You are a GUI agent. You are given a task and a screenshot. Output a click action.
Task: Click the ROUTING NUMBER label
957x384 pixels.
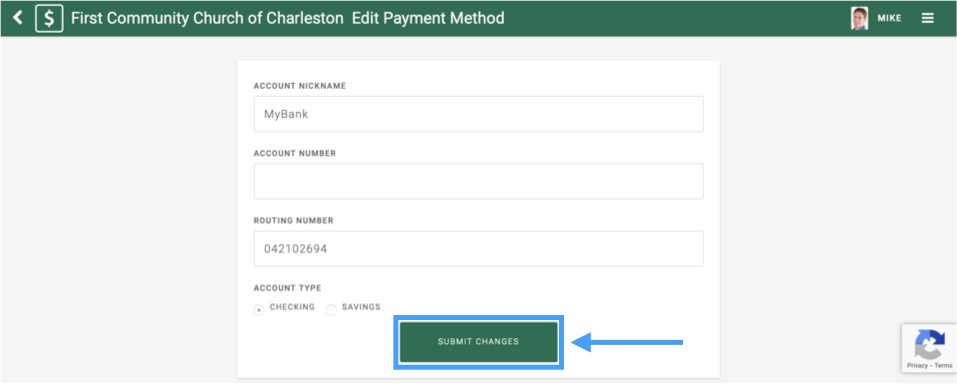tap(294, 220)
